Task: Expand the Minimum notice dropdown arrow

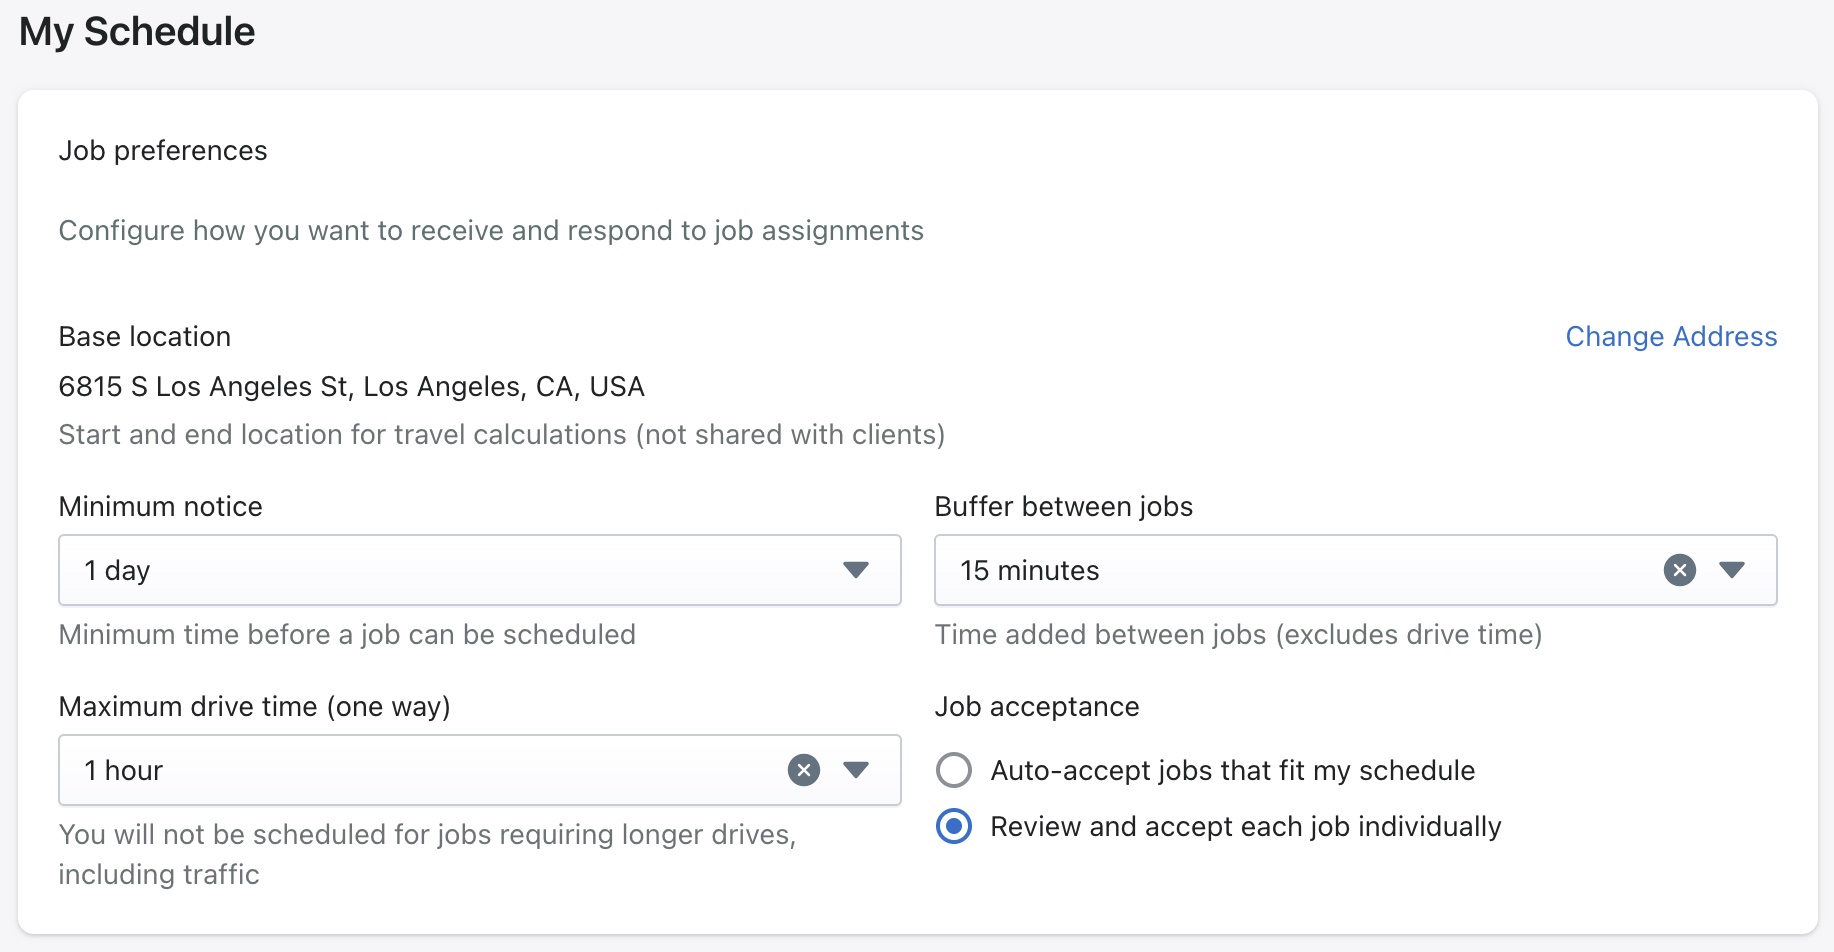Action: [x=855, y=570]
